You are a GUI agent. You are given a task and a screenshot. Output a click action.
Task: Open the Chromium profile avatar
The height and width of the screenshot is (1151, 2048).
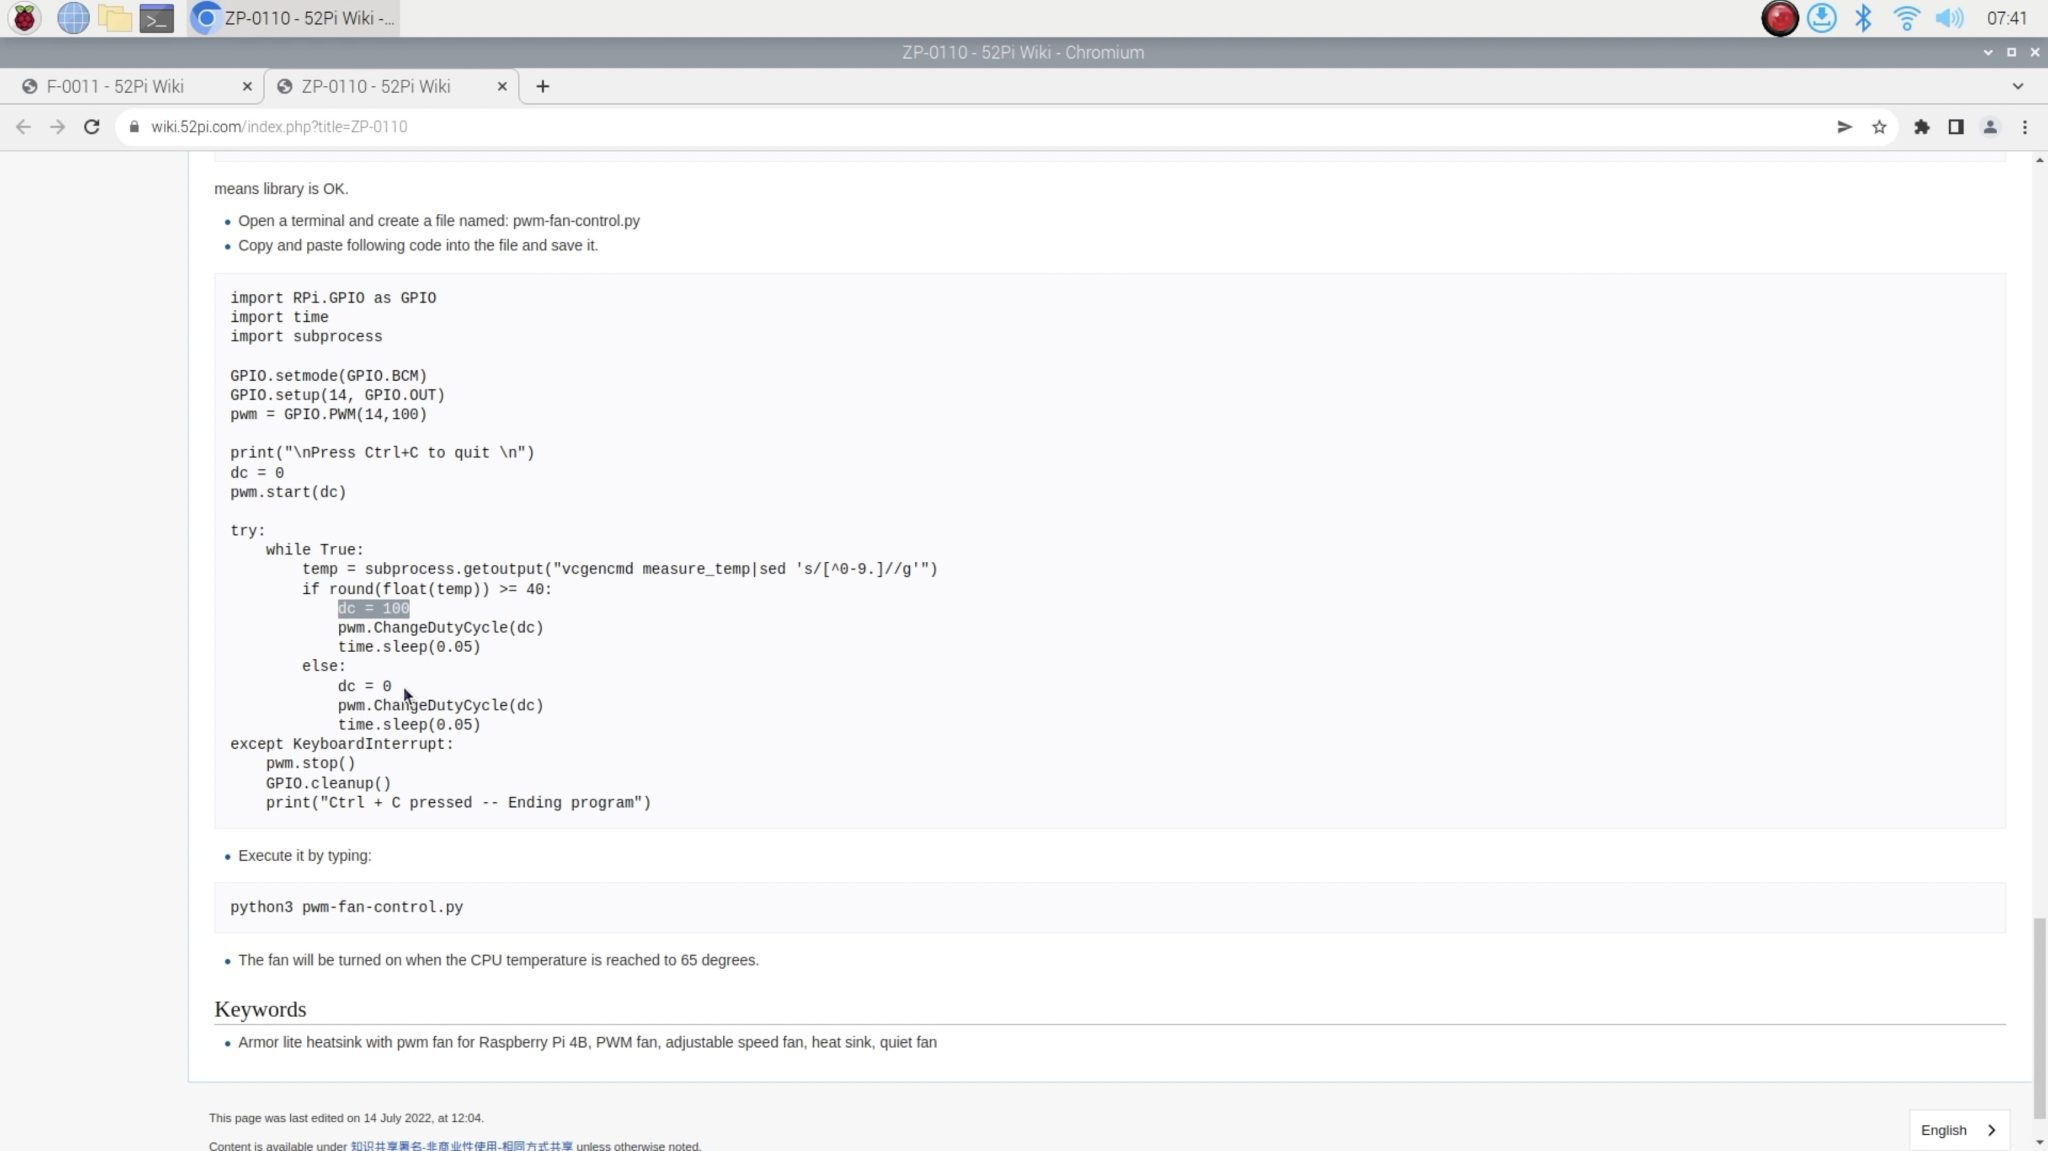[1990, 127]
